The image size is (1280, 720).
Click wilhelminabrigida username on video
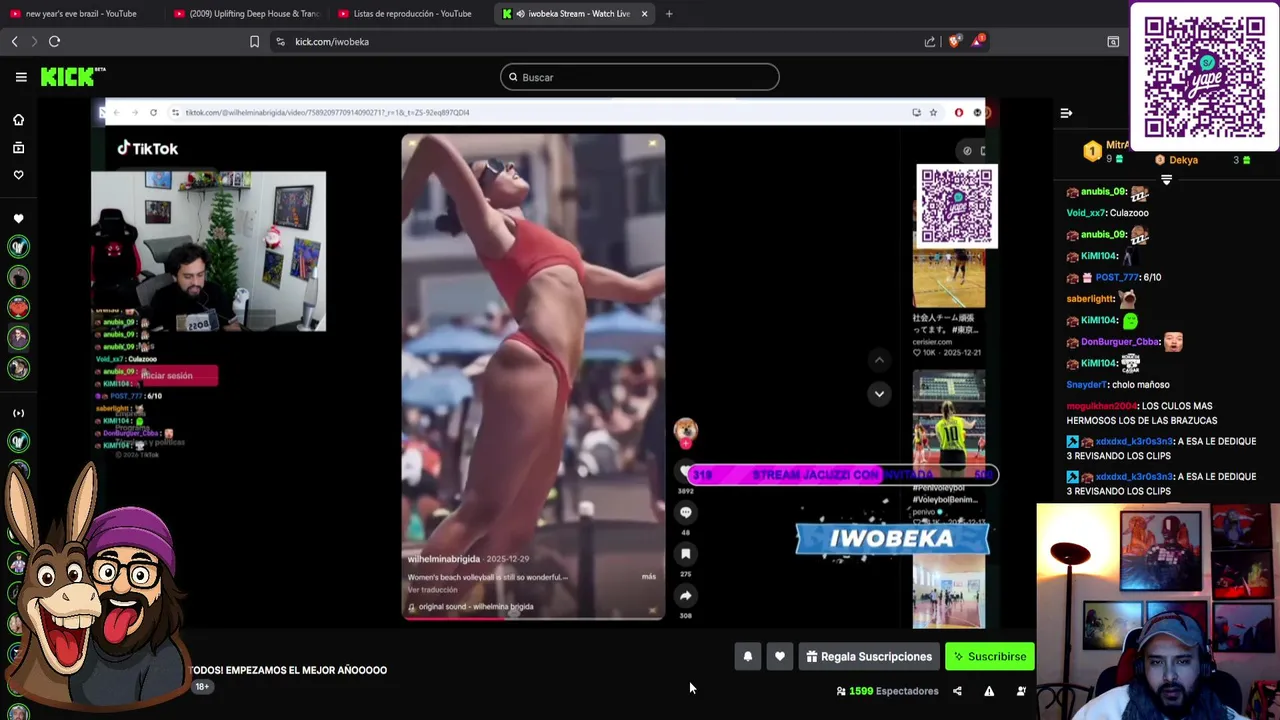click(444, 559)
